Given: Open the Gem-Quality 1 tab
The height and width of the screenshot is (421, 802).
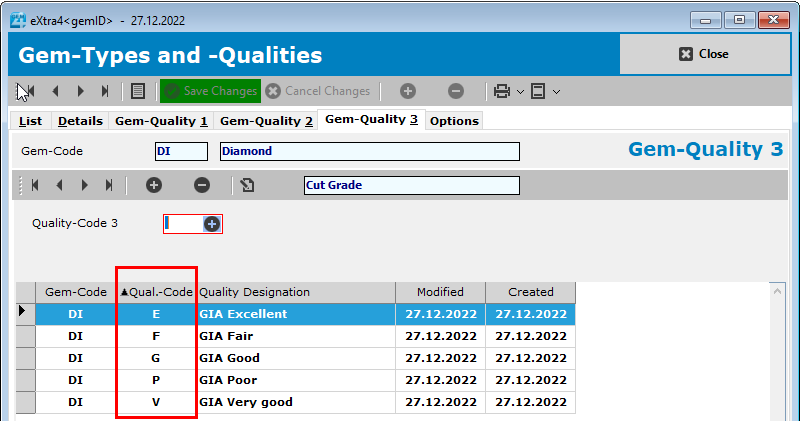Looking at the screenshot, I should tap(161, 121).
